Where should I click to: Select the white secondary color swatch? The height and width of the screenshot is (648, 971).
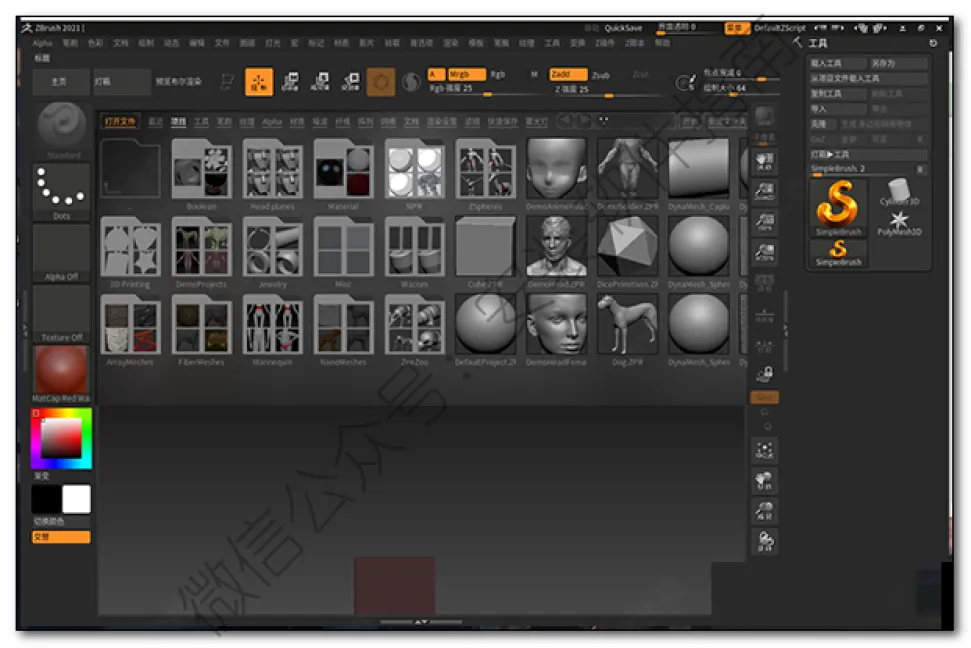(x=76, y=499)
